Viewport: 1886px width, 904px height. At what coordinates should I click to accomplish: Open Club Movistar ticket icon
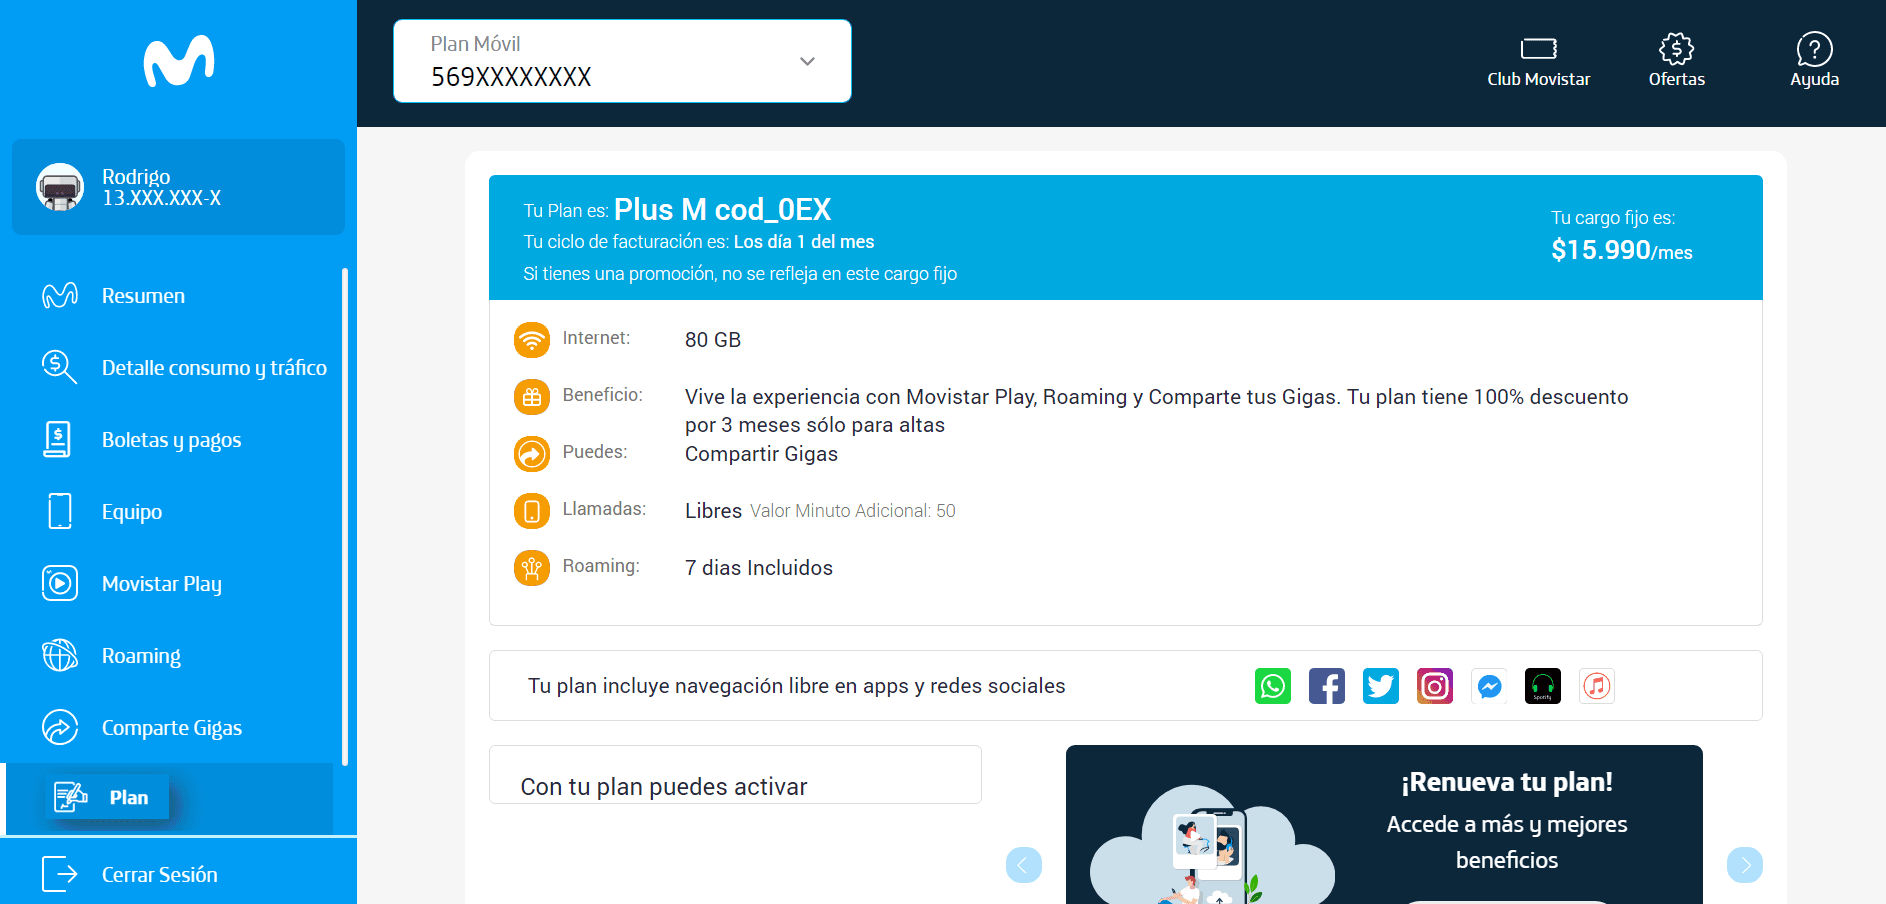tap(1539, 48)
